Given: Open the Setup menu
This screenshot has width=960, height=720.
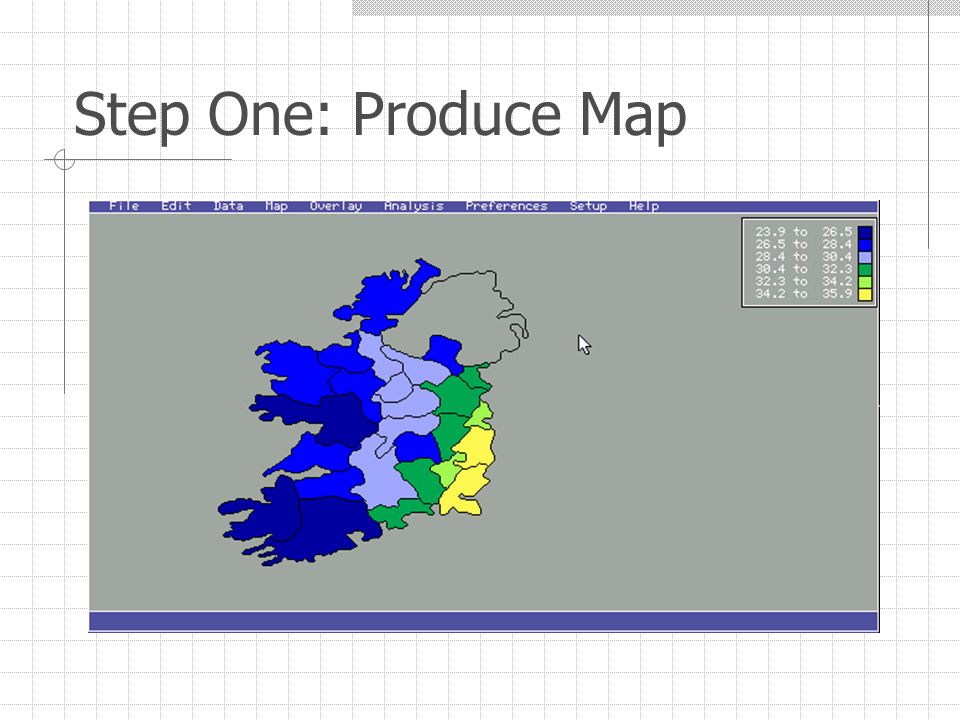Looking at the screenshot, I should [588, 206].
